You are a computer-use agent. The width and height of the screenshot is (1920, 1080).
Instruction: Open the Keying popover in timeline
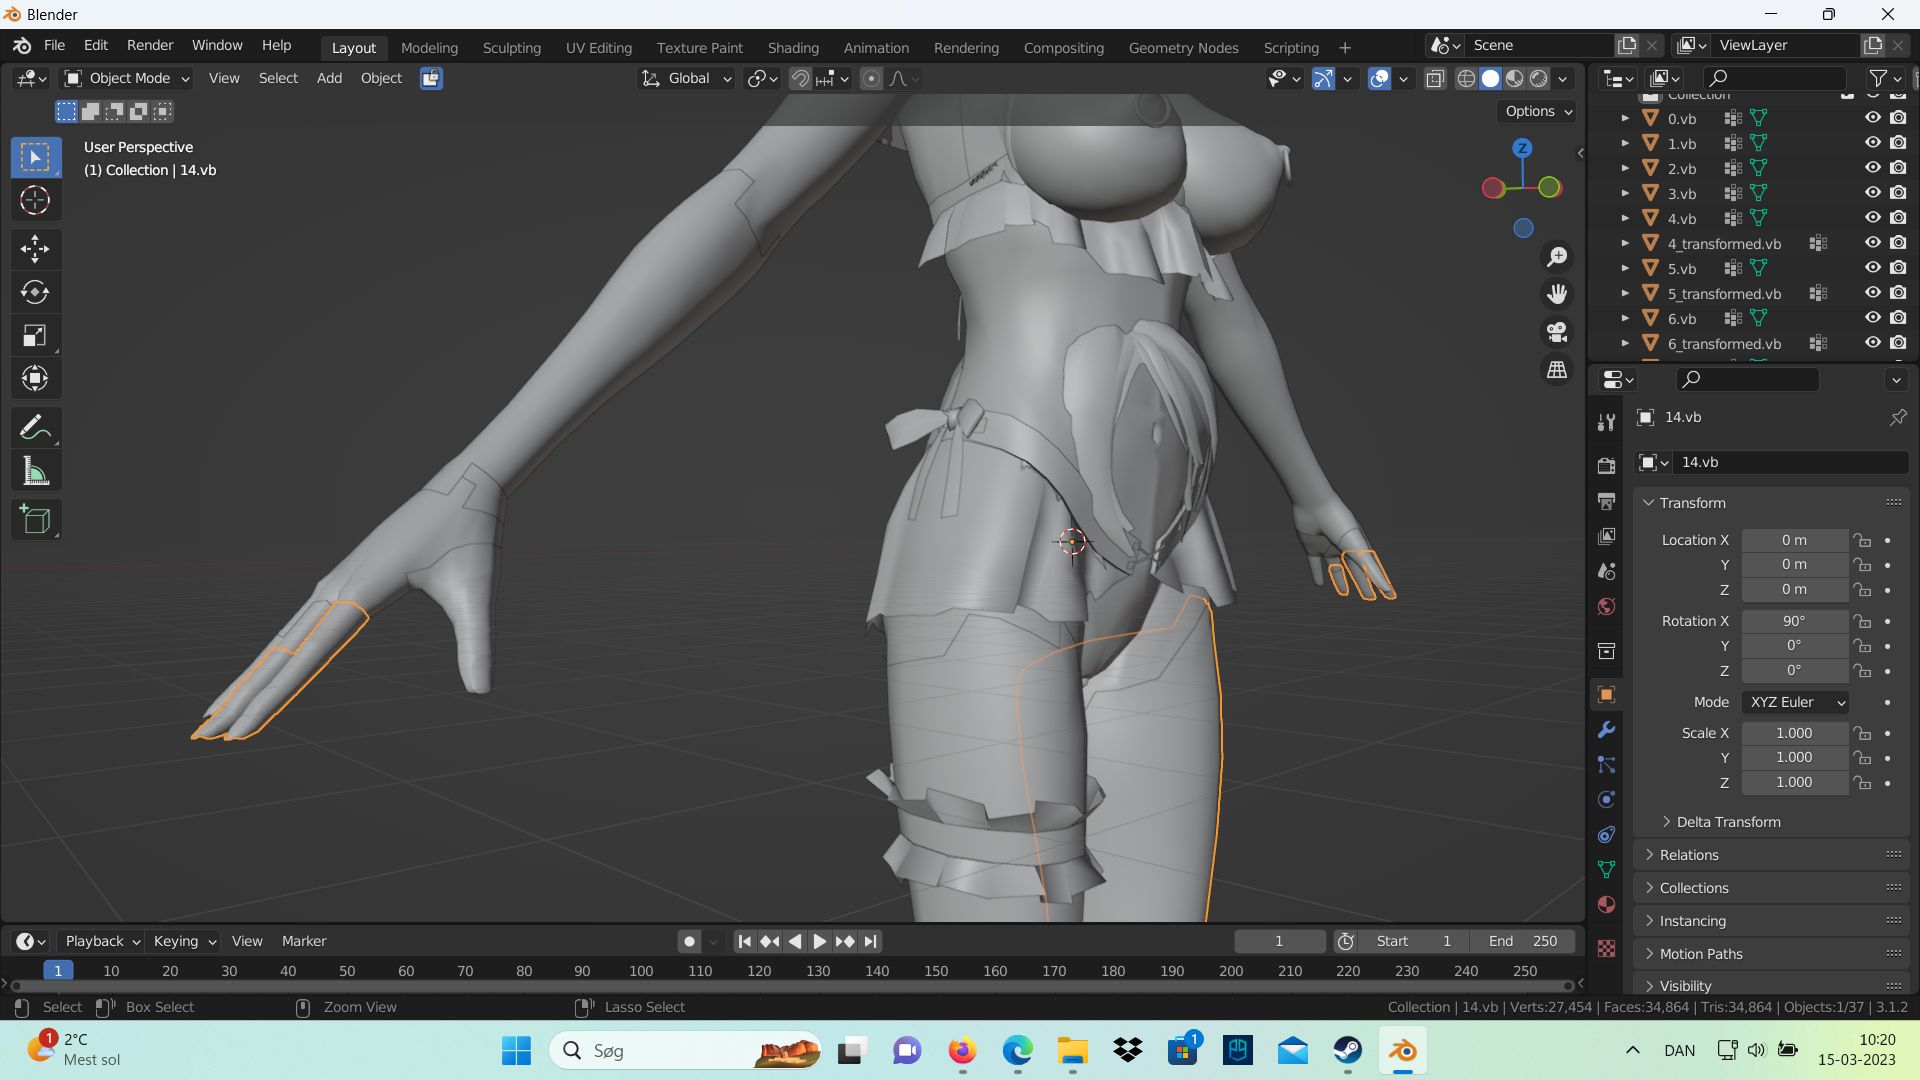[x=184, y=942]
